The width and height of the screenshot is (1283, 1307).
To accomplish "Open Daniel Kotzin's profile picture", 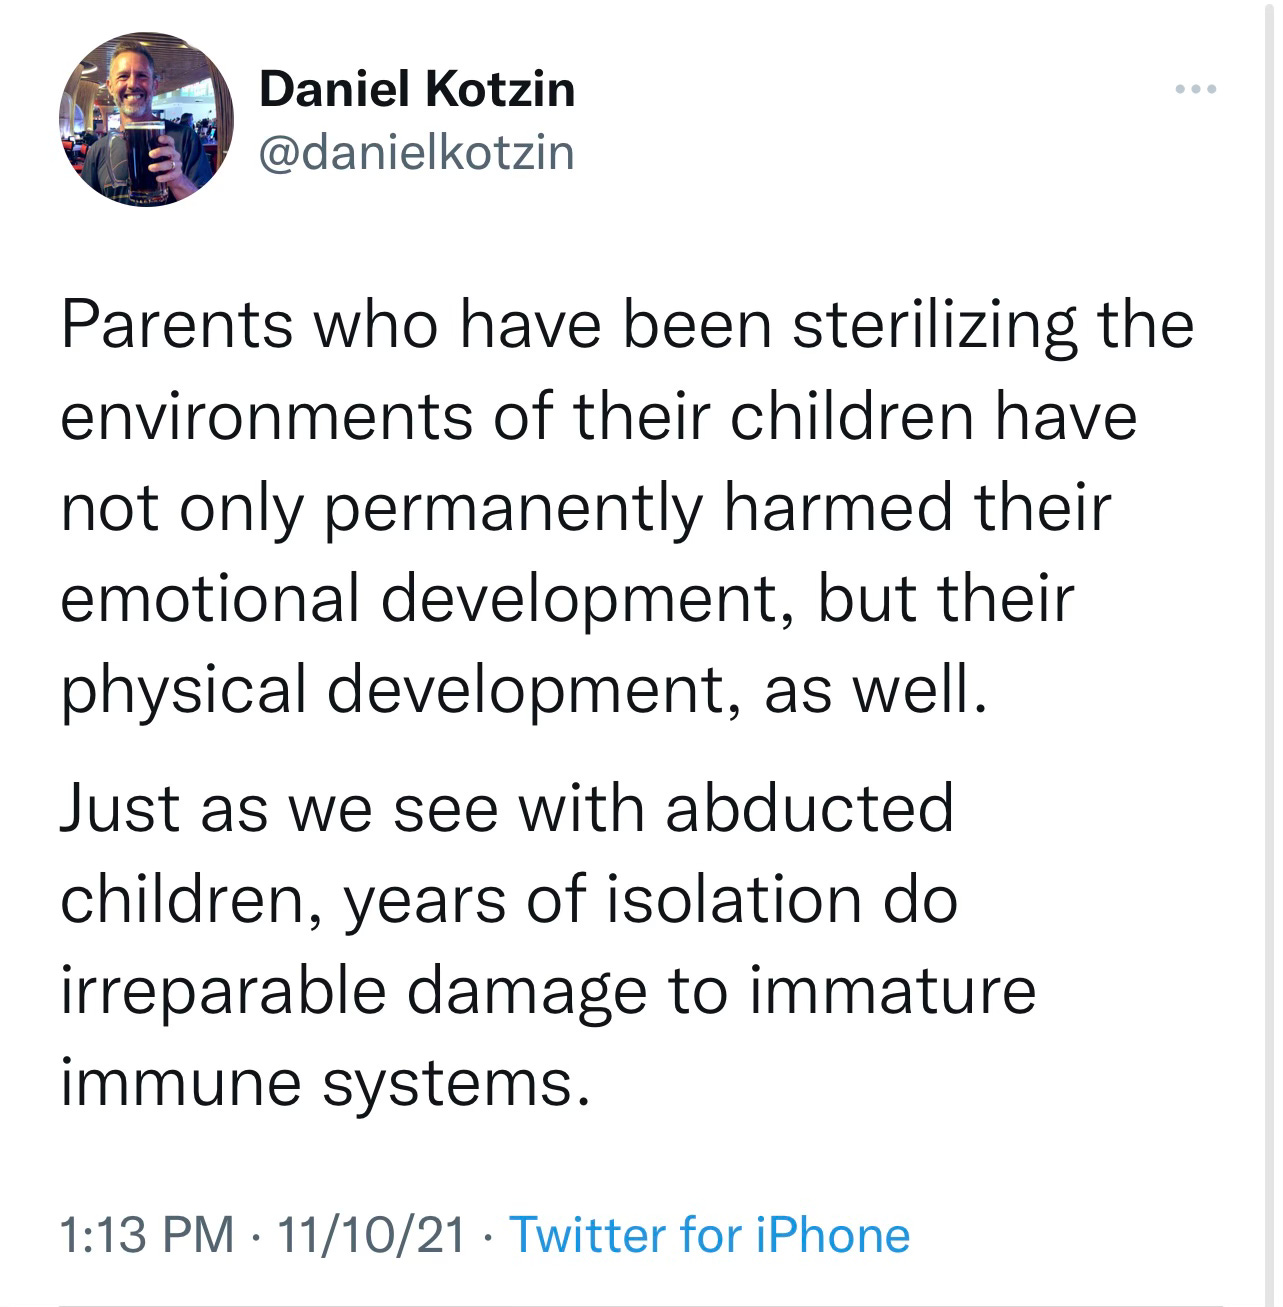I will [x=146, y=119].
